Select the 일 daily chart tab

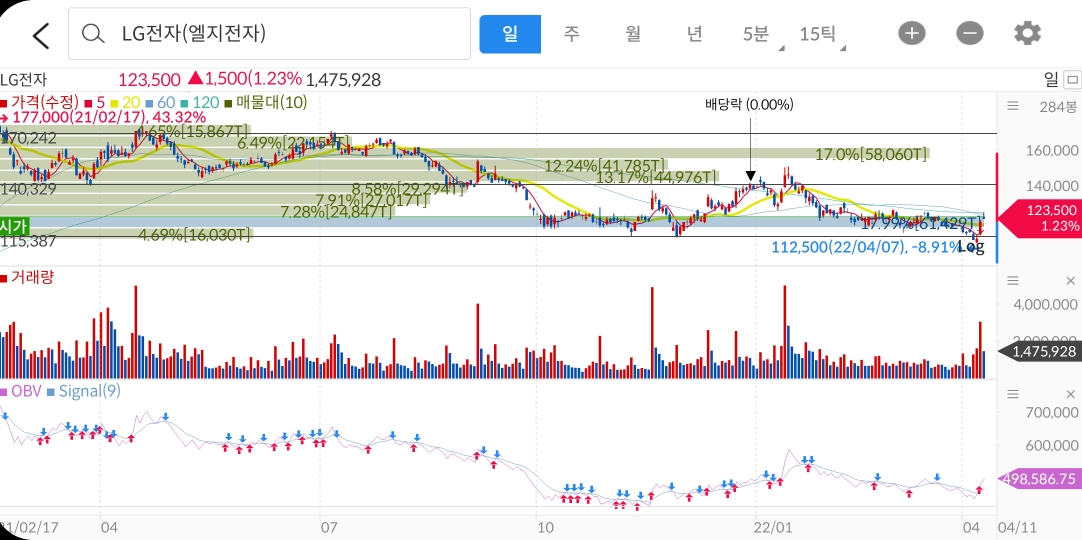pos(510,34)
